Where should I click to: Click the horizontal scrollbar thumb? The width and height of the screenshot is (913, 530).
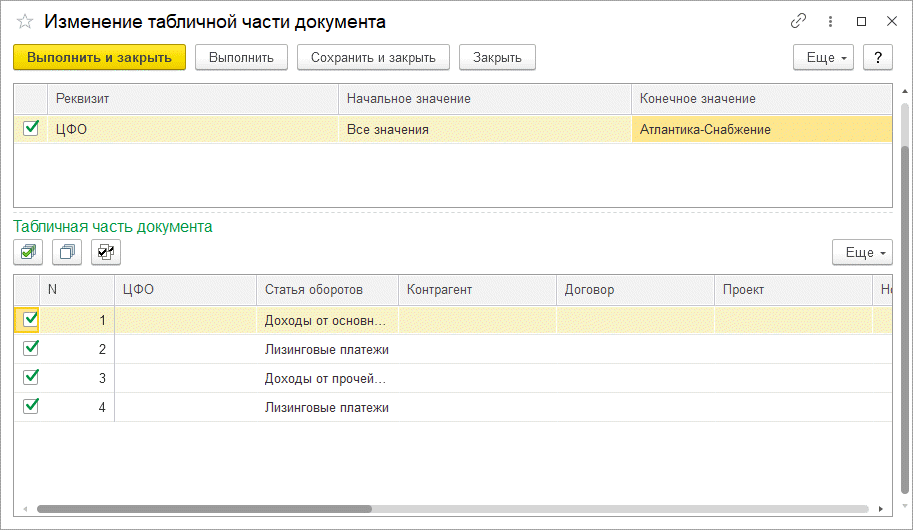click(200, 509)
